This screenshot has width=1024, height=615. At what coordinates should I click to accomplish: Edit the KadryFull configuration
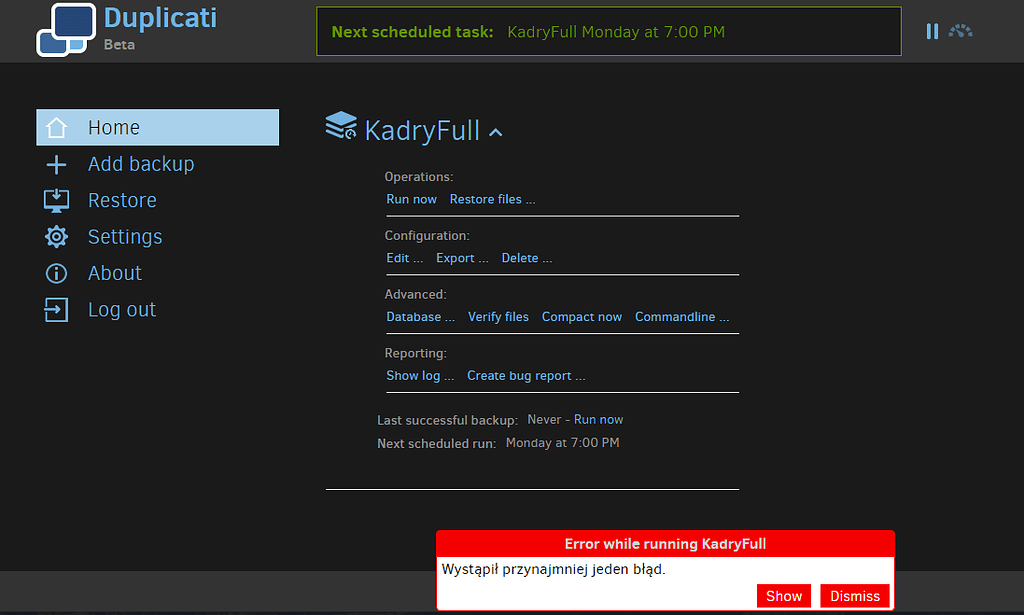[x=404, y=257]
